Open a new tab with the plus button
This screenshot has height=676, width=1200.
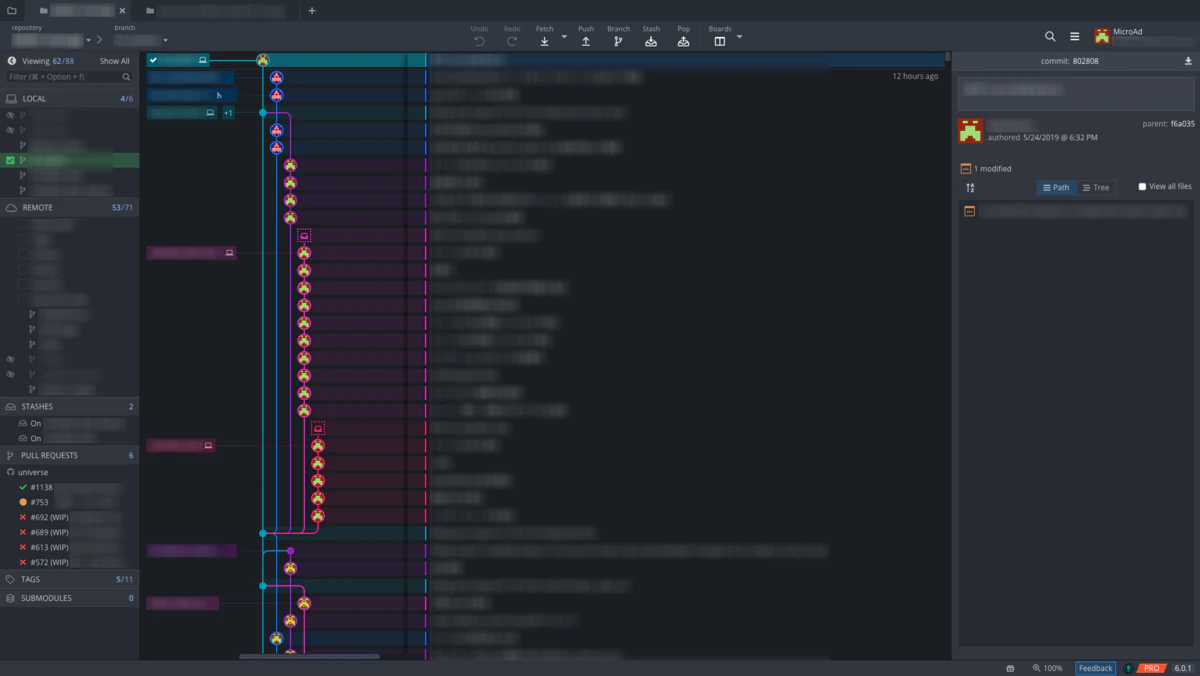[x=312, y=11]
